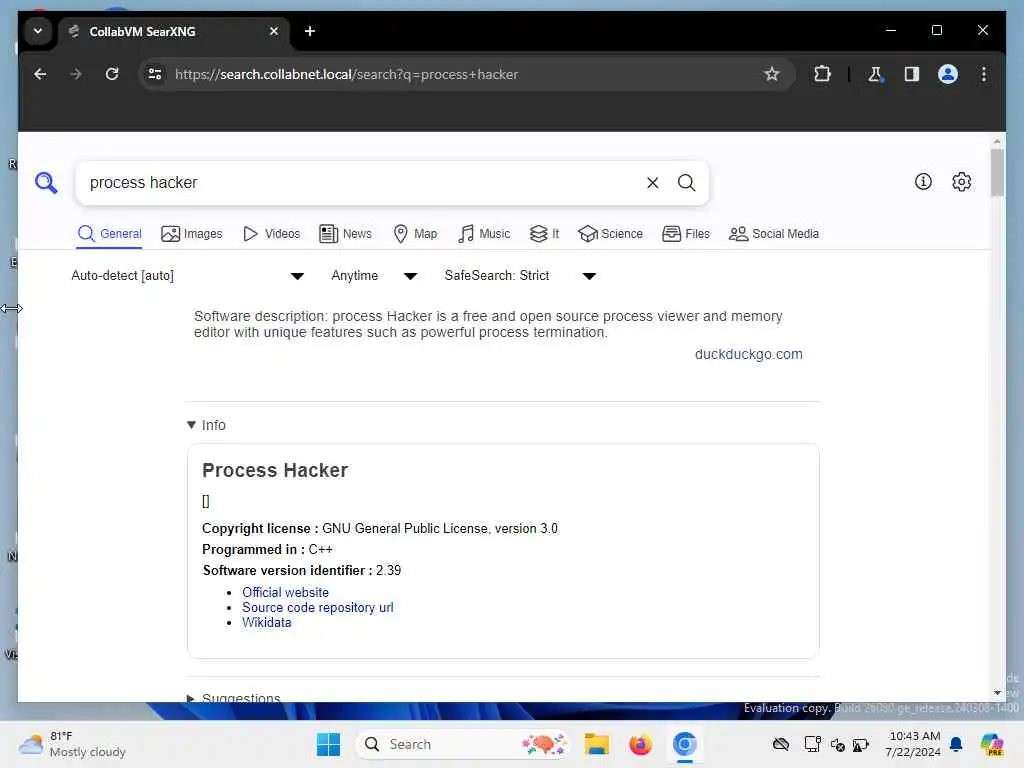
Task: Go back in browser history
Action: click(x=40, y=74)
